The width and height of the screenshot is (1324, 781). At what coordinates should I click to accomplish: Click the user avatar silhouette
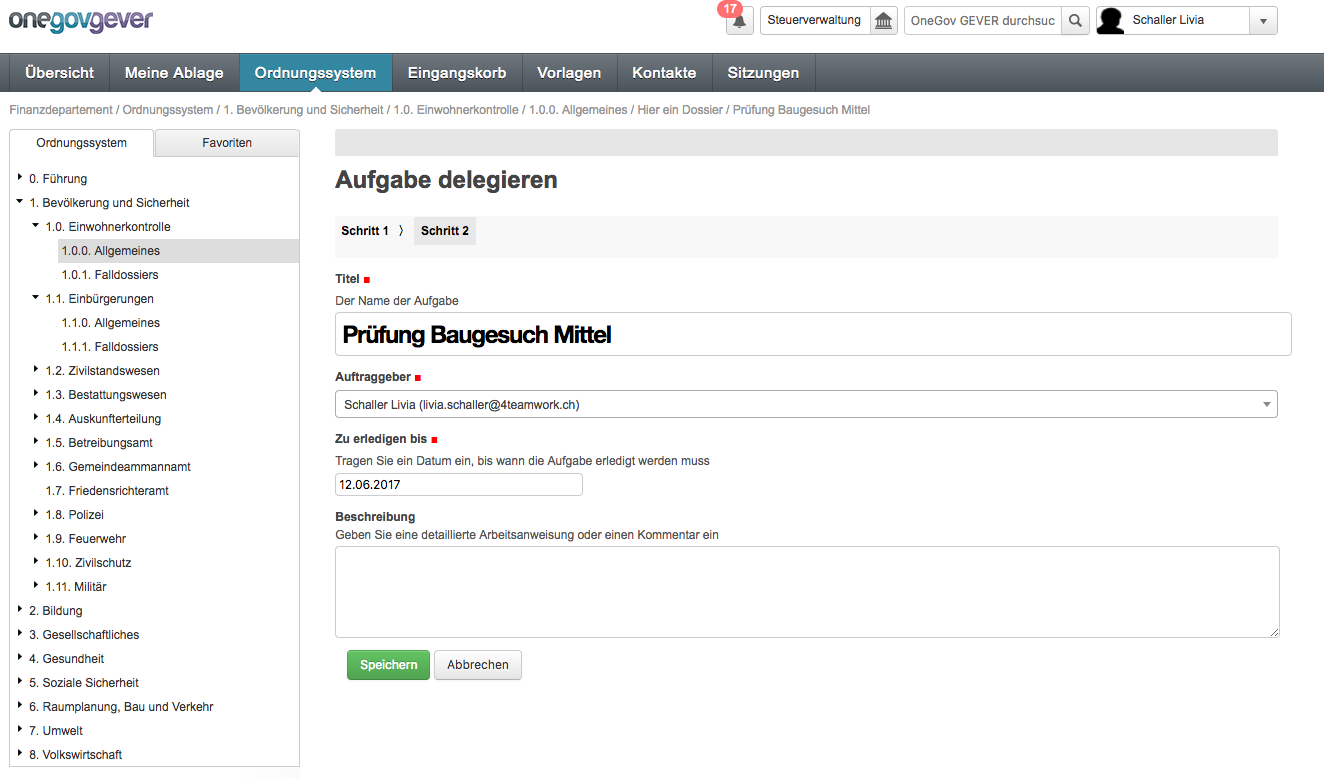pos(1111,21)
